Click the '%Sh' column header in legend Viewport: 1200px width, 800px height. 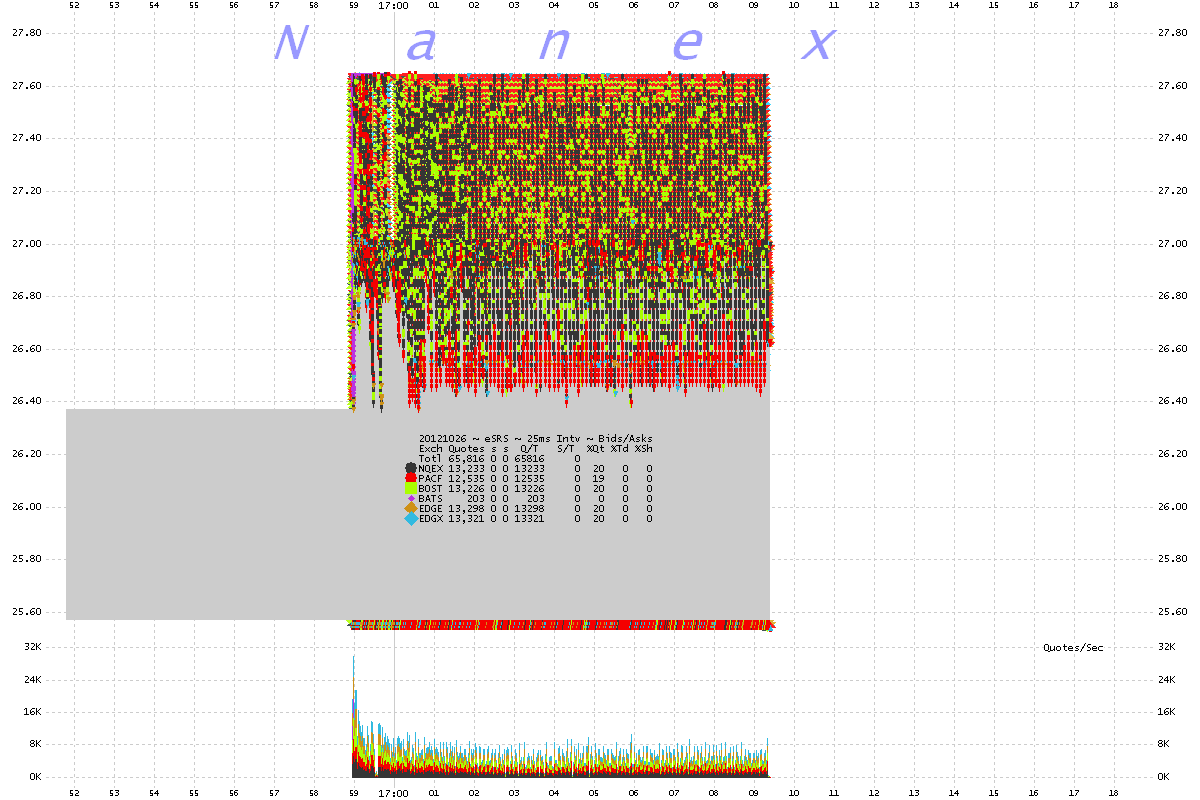pyautogui.click(x=643, y=448)
